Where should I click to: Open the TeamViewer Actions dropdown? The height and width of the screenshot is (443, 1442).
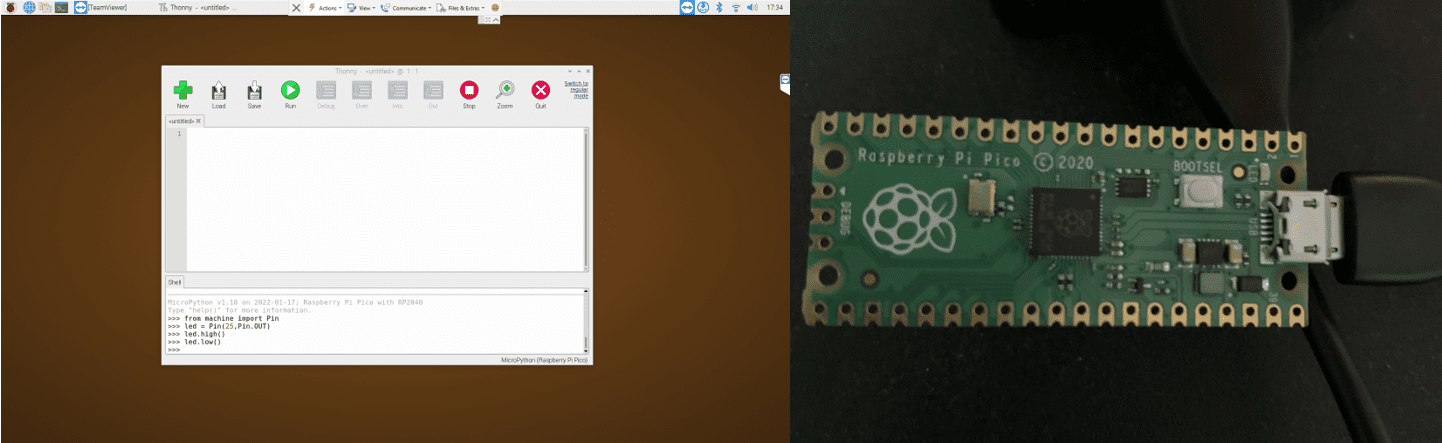point(325,7)
